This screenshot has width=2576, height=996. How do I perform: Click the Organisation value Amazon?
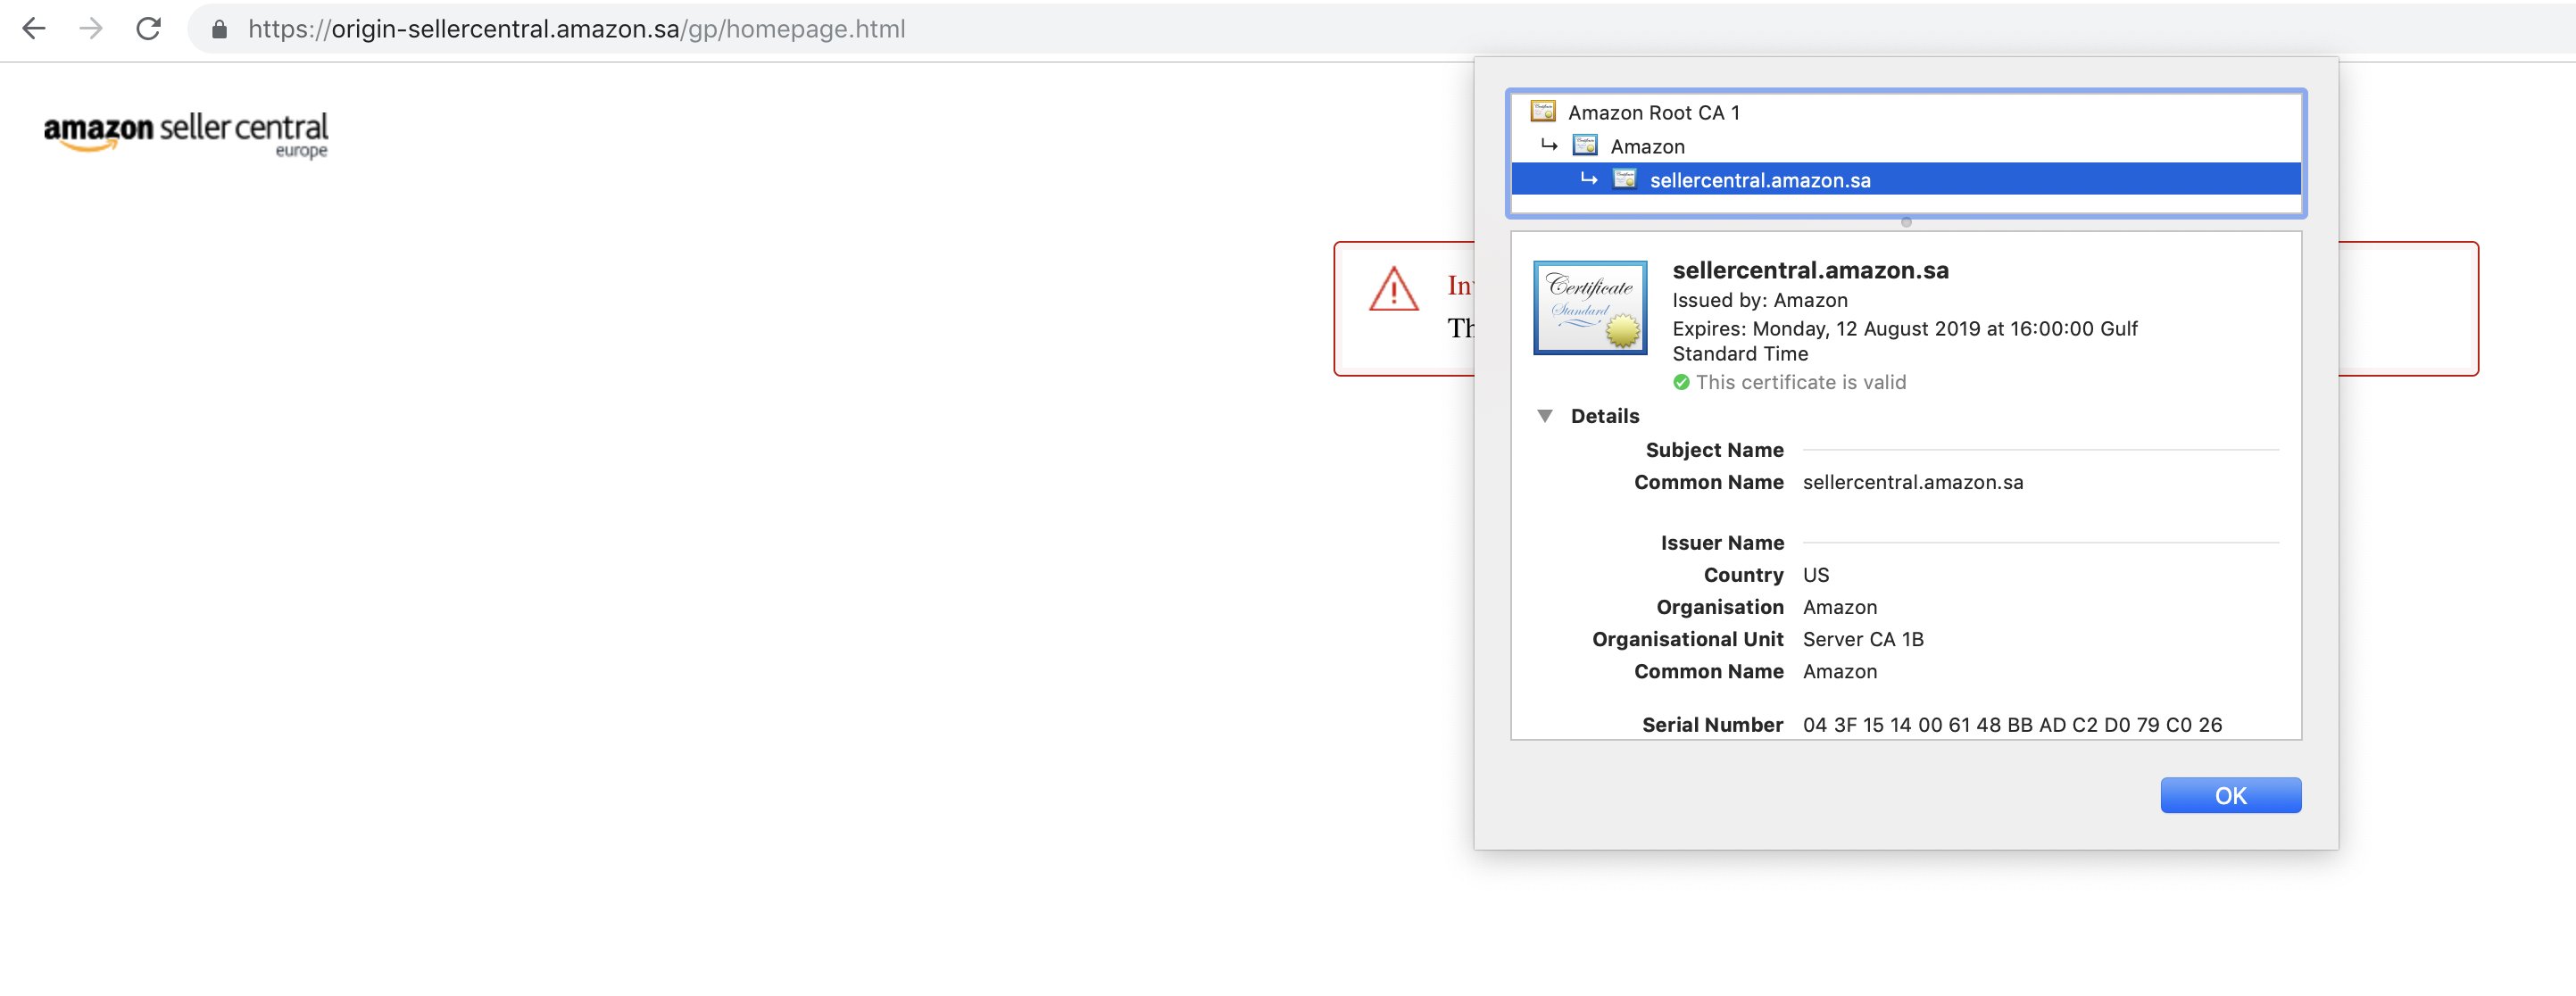(x=1840, y=607)
